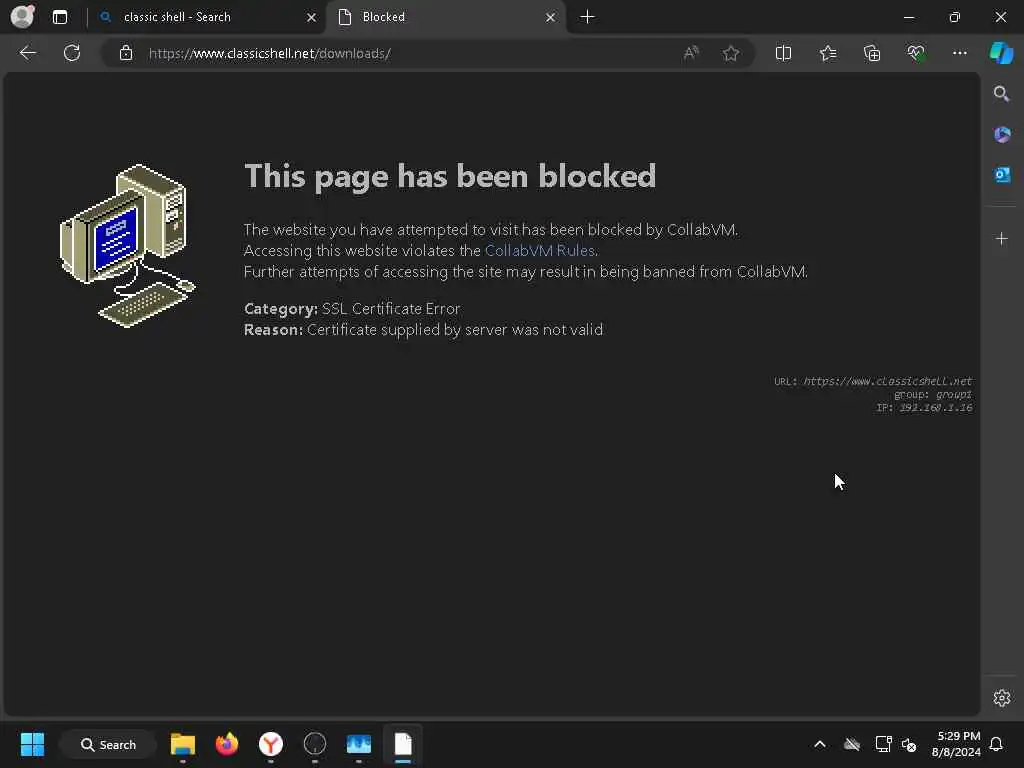Add this page to favorites star
Image resolution: width=1024 pixels, height=768 pixels.
pyautogui.click(x=731, y=53)
